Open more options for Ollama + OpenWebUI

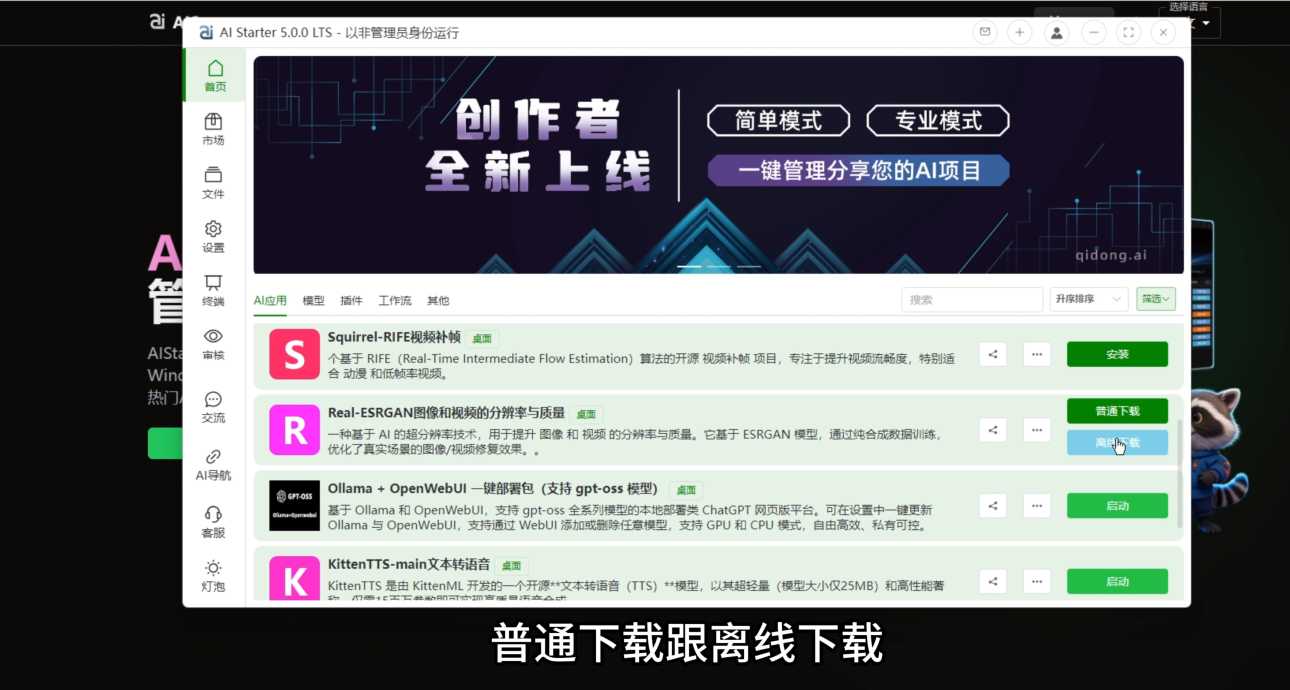(x=1037, y=506)
